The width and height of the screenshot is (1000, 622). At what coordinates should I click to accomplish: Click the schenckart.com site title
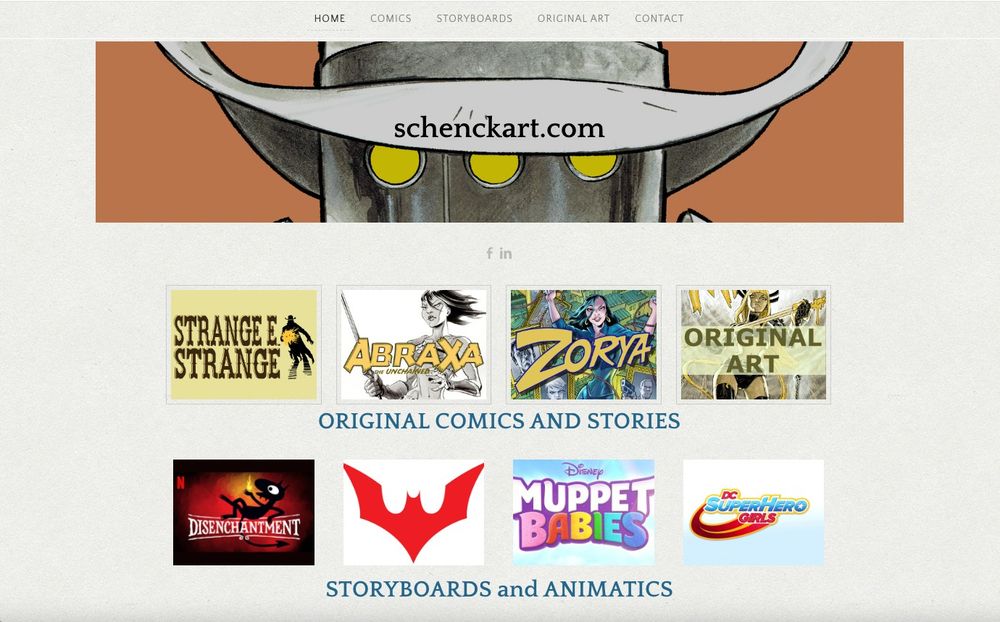click(499, 128)
